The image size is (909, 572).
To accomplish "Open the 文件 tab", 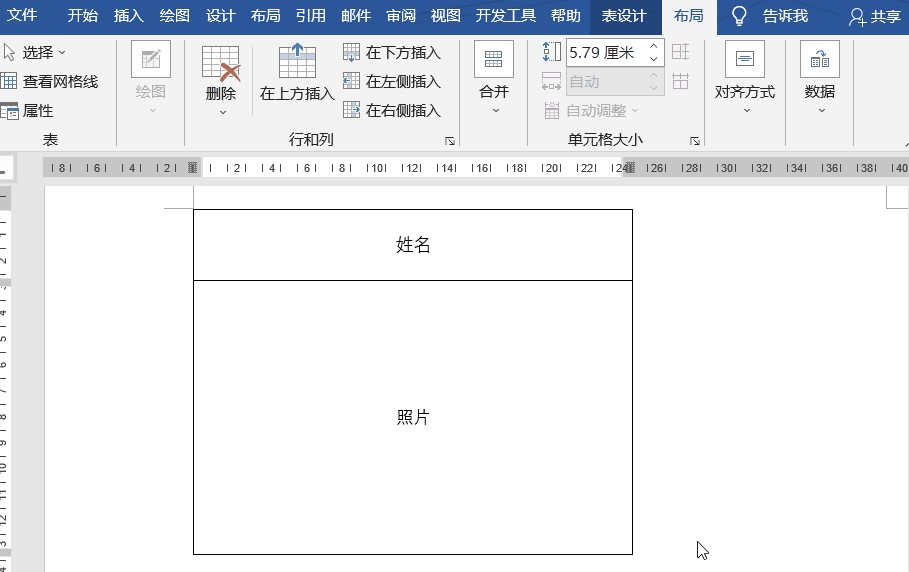I will pos(21,15).
